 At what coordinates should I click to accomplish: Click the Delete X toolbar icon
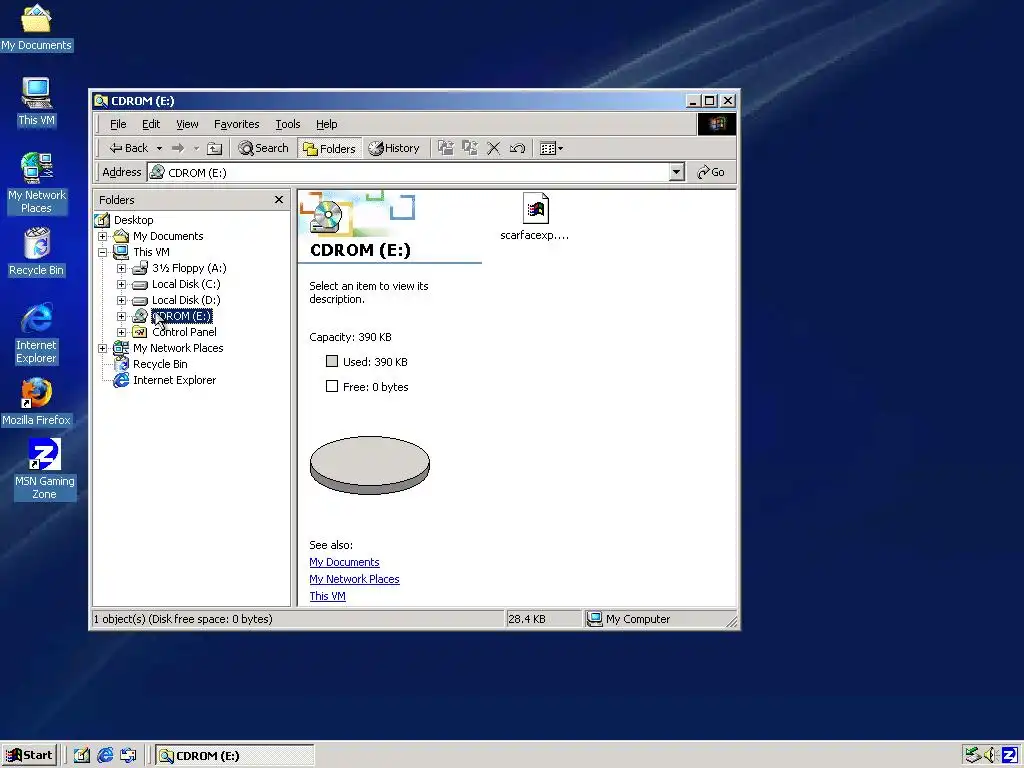coord(494,148)
